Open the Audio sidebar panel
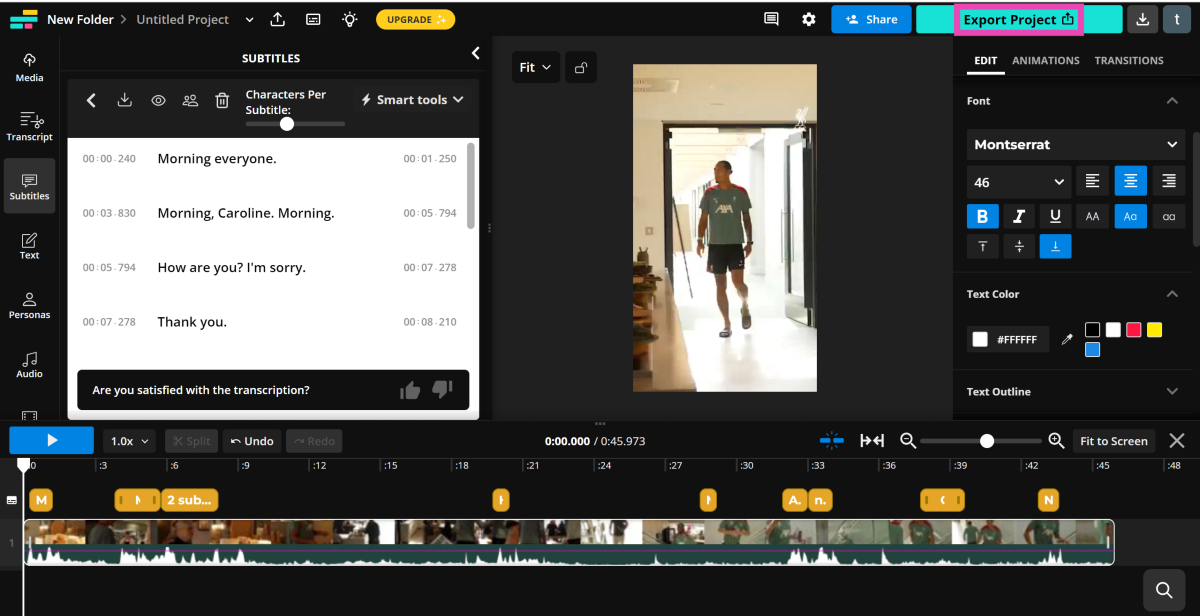The height and width of the screenshot is (616, 1200). [29, 364]
